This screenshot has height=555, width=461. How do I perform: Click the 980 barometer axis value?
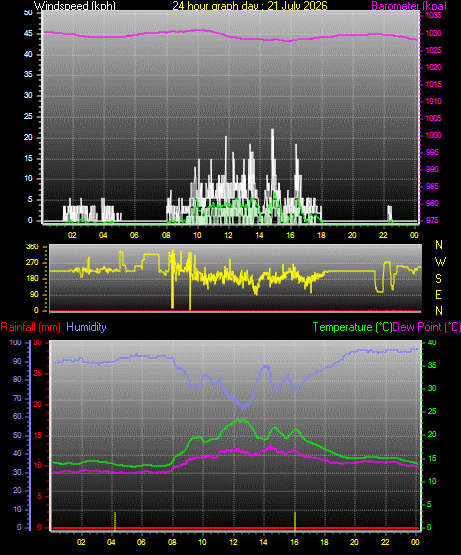click(x=432, y=203)
